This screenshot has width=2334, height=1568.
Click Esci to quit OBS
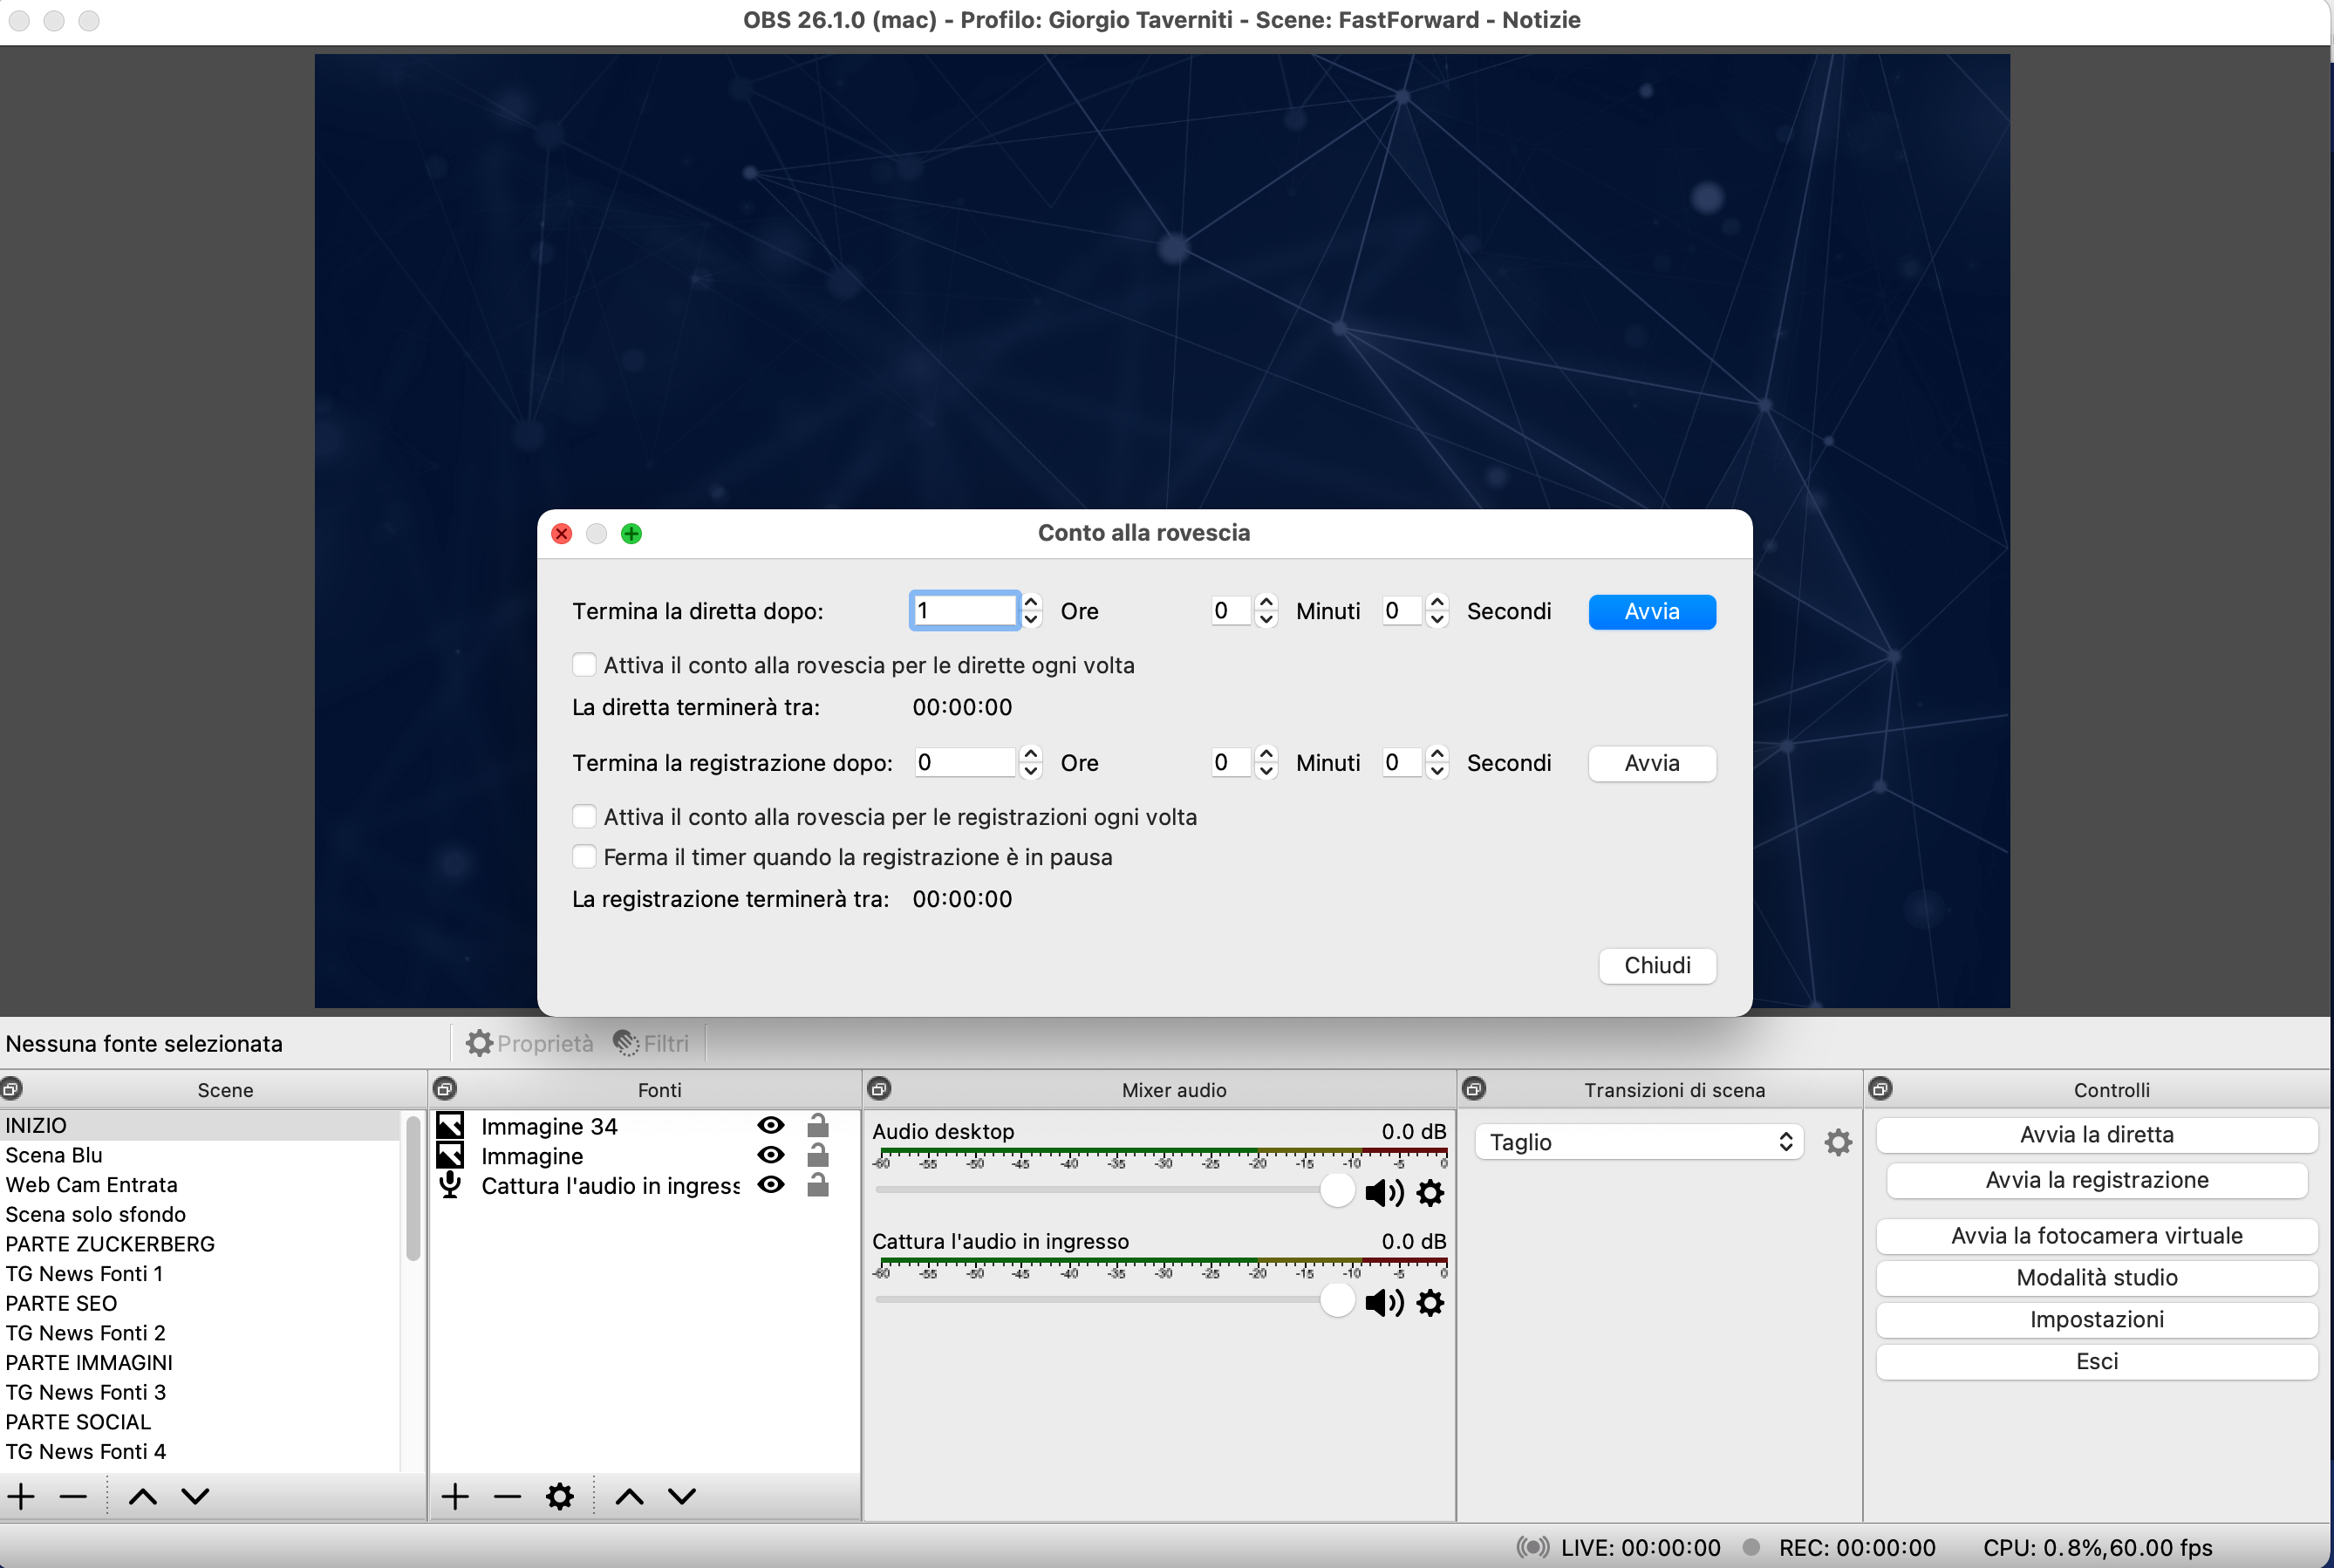click(2097, 1362)
